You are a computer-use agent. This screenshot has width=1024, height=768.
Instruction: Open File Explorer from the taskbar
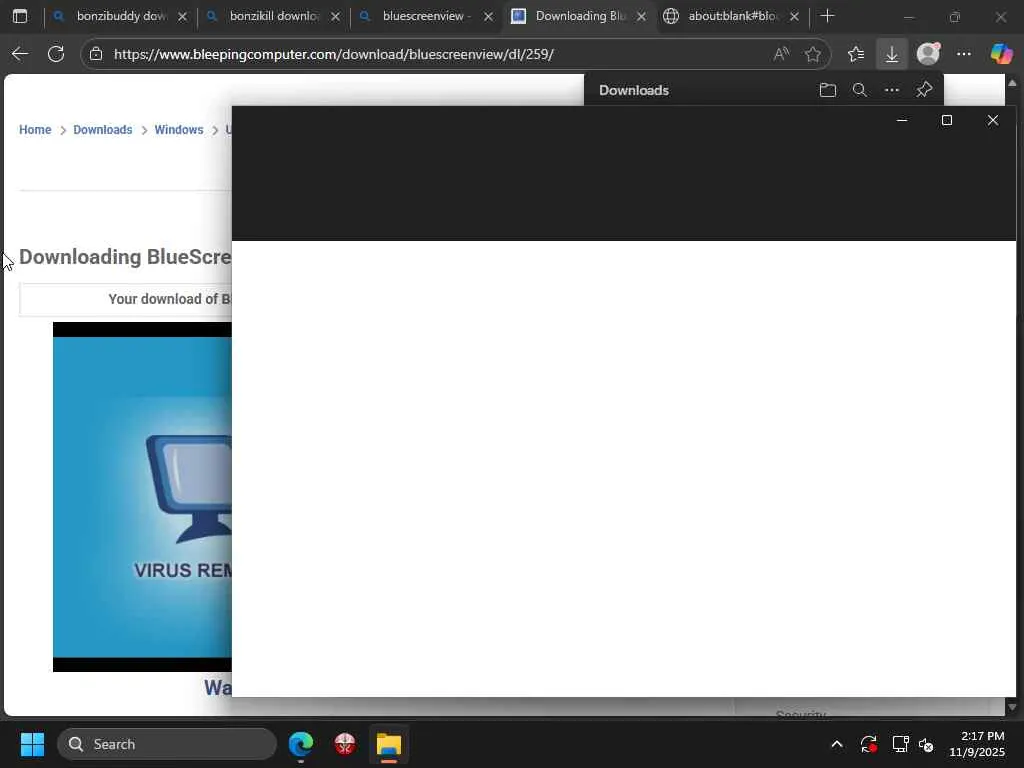pos(389,744)
